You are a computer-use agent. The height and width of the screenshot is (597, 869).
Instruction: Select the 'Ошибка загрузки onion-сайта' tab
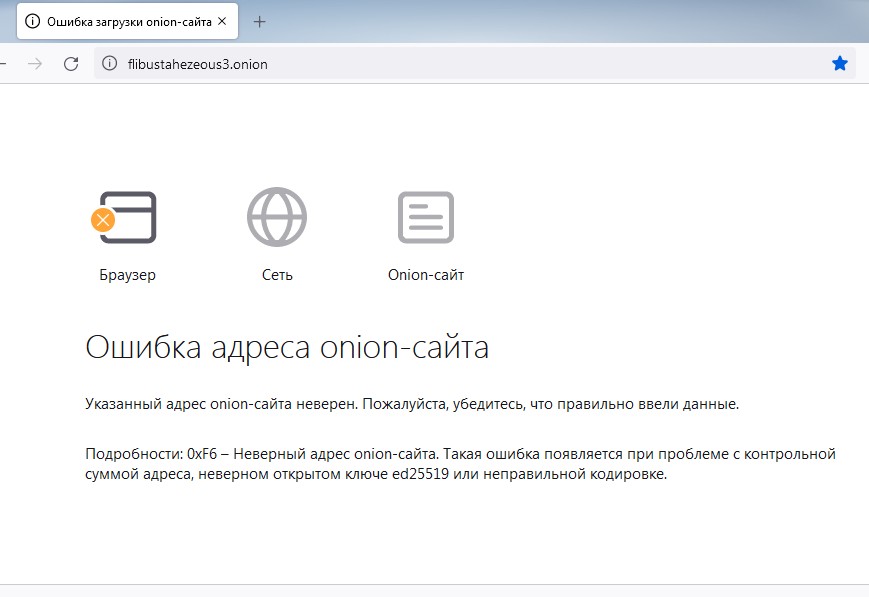coord(125,21)
